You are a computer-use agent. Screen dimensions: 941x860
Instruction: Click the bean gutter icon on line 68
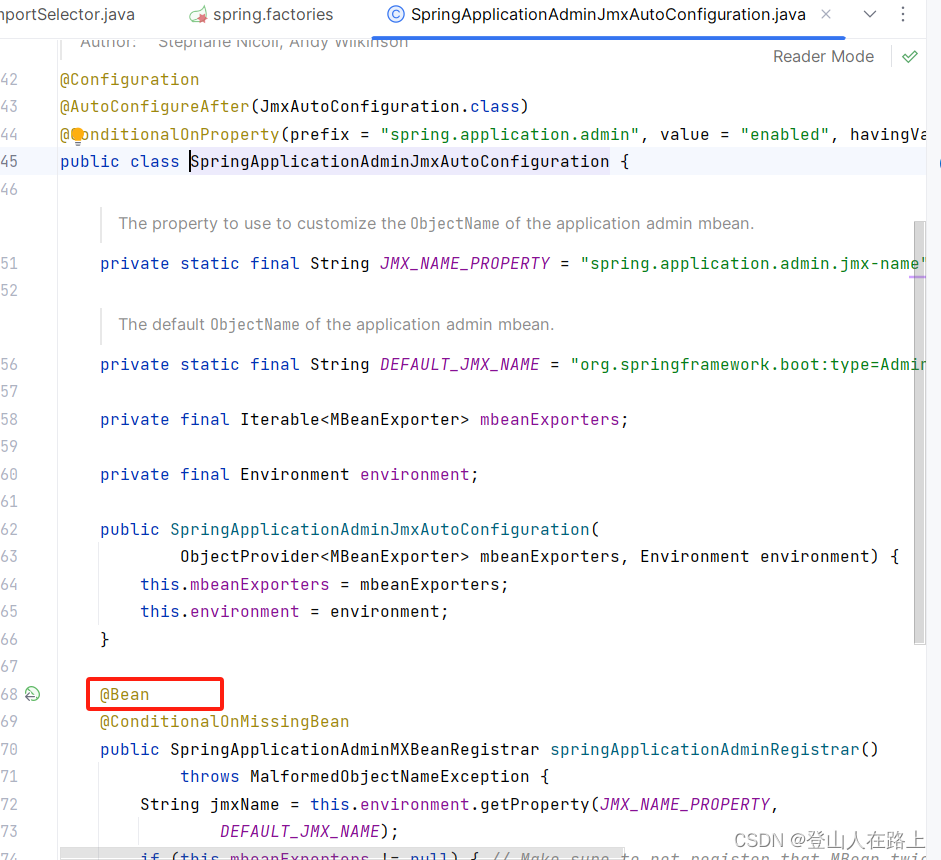point(32,694)
